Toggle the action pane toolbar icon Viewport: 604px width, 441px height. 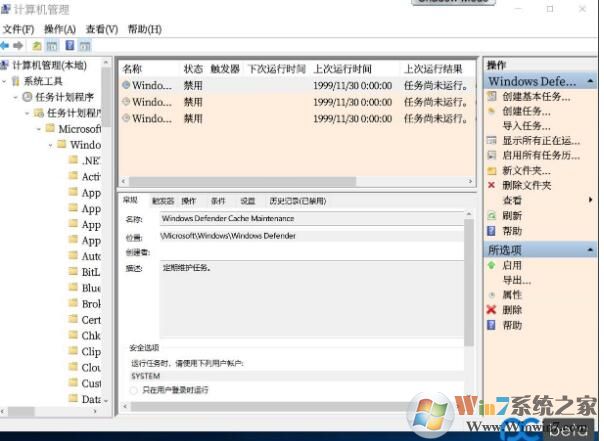[85, 46]
